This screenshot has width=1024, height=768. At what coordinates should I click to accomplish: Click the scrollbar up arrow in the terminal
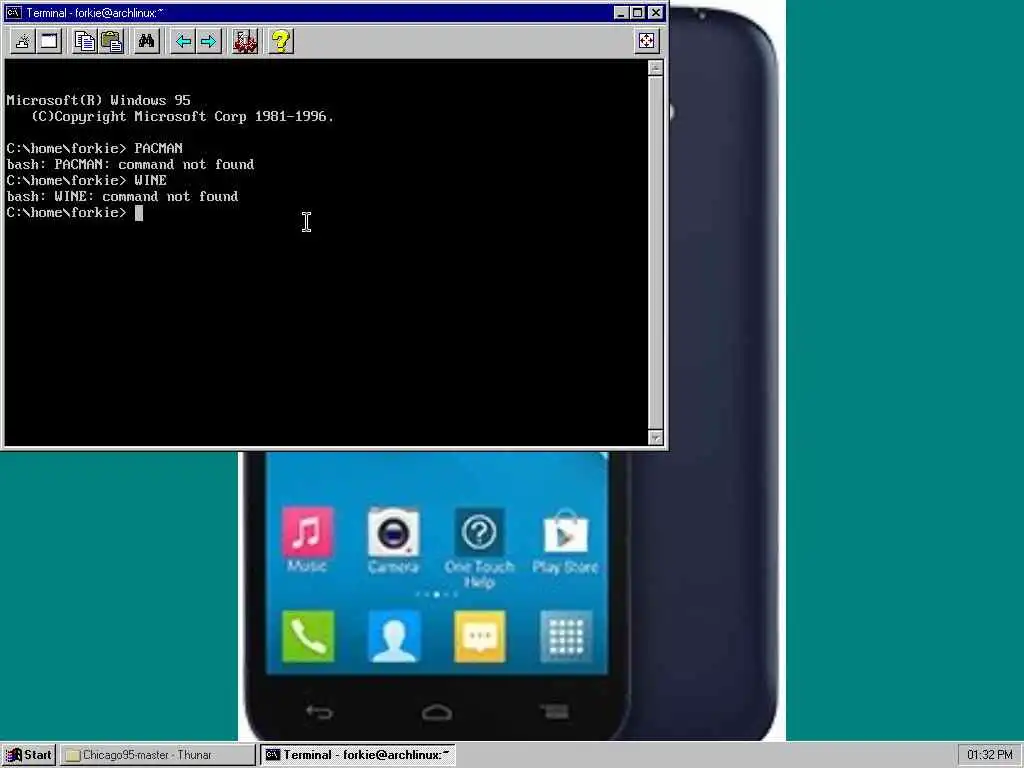click(x=656, y=68)
